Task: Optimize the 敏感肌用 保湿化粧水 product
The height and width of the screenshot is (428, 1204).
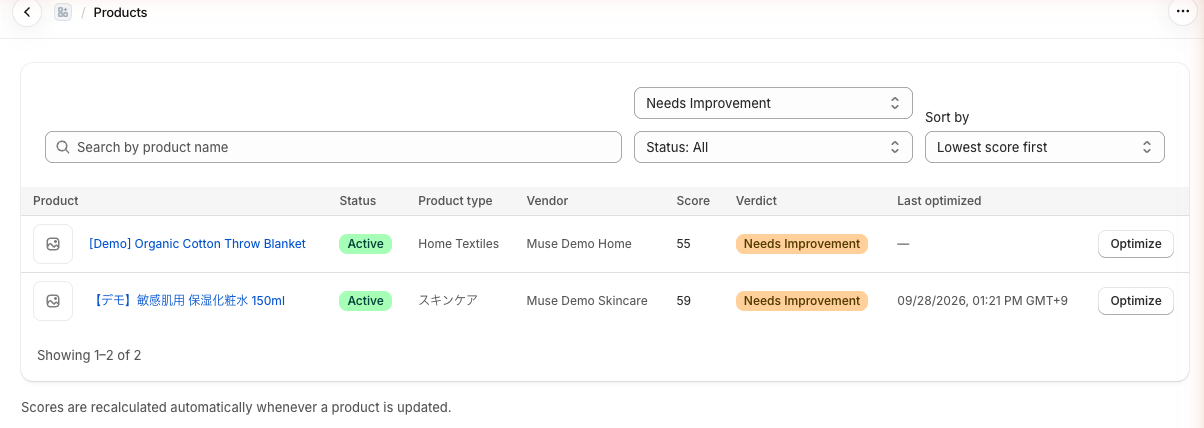Action: [x=1136, y=301]
